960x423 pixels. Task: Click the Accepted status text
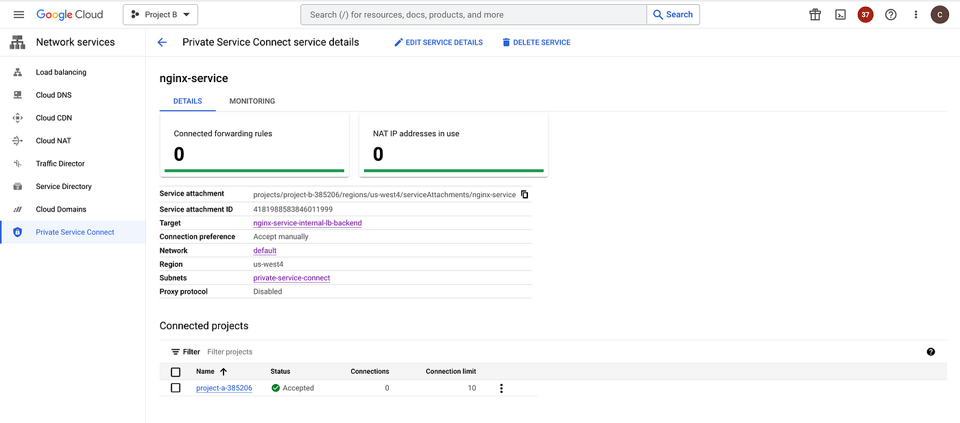298,388
